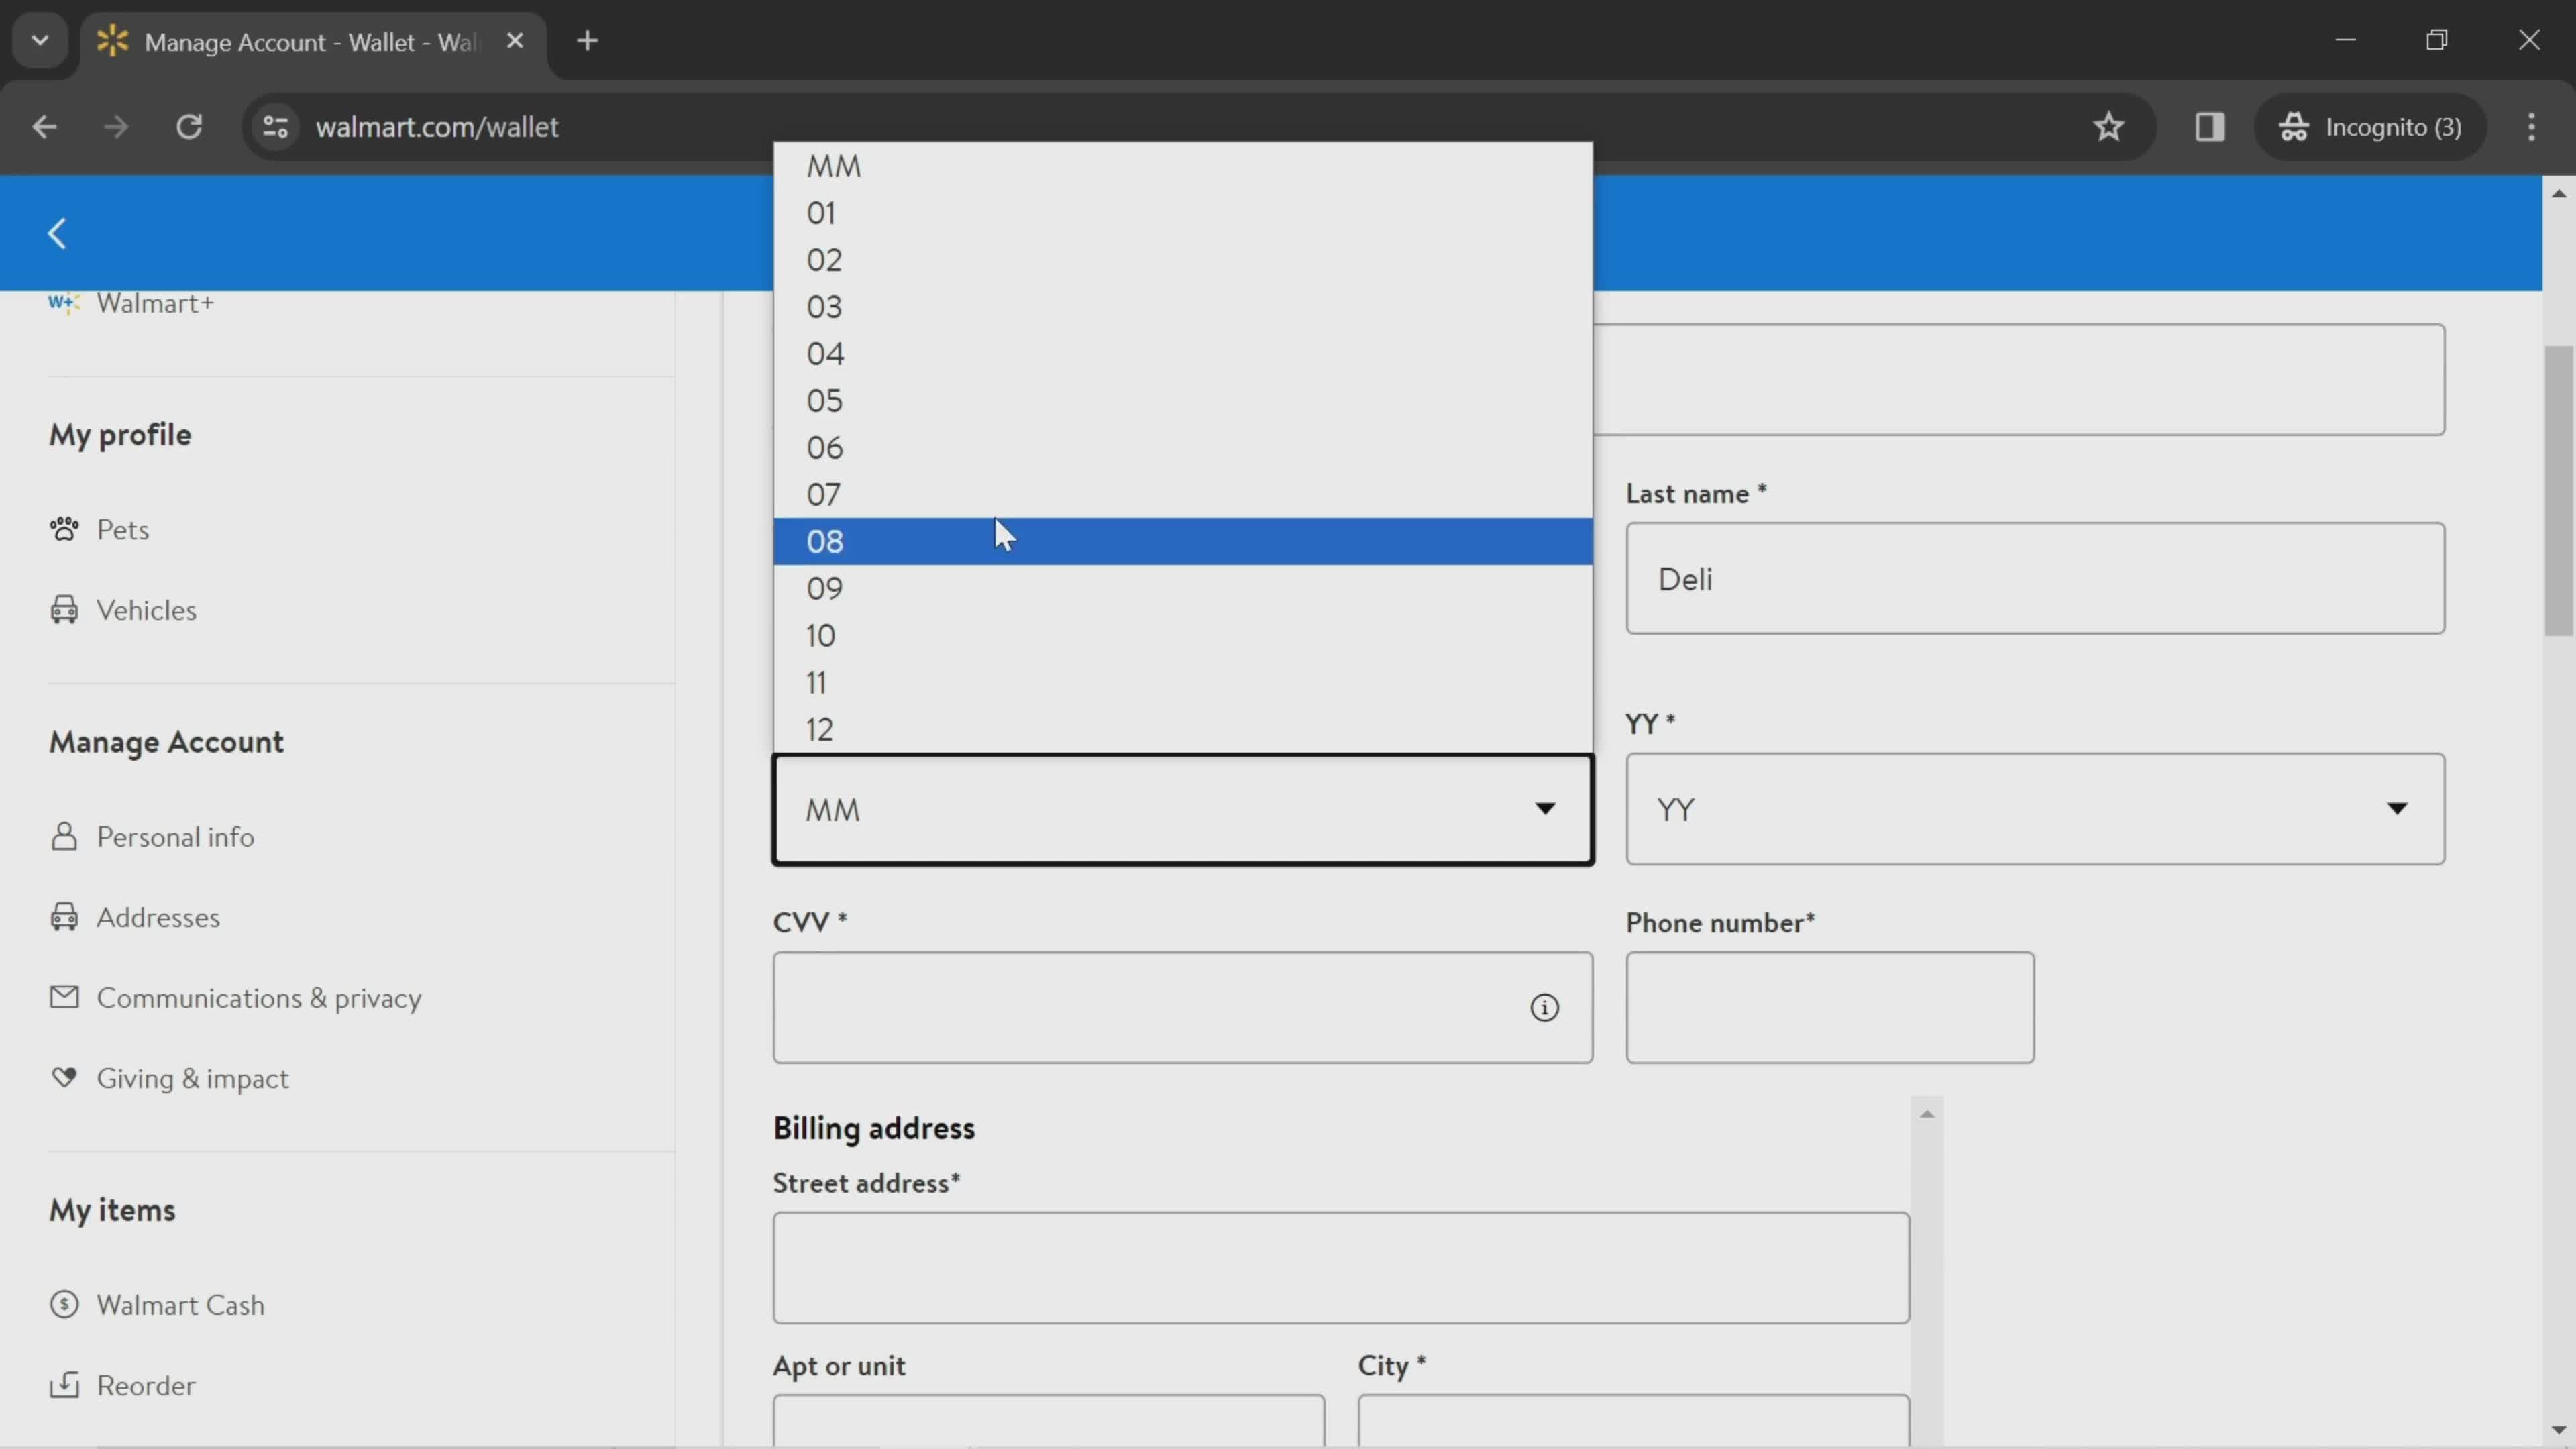Open Chrome three-dot menu
2576x1449 pixels.
2532,127
